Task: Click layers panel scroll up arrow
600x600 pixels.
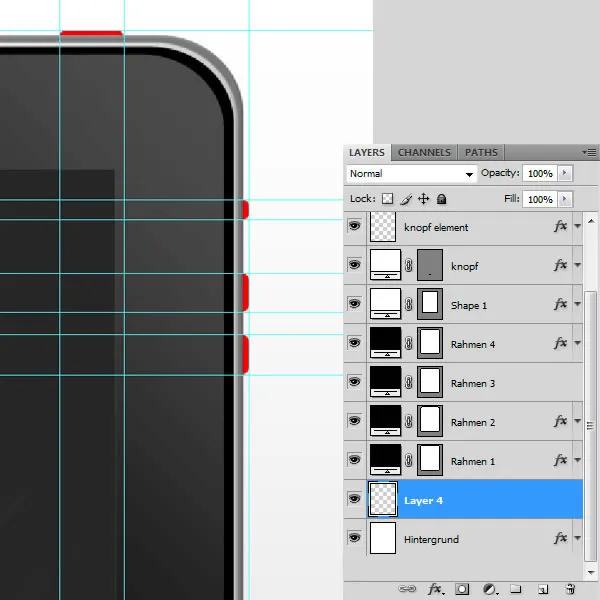Action: click(x=591, y=221)
